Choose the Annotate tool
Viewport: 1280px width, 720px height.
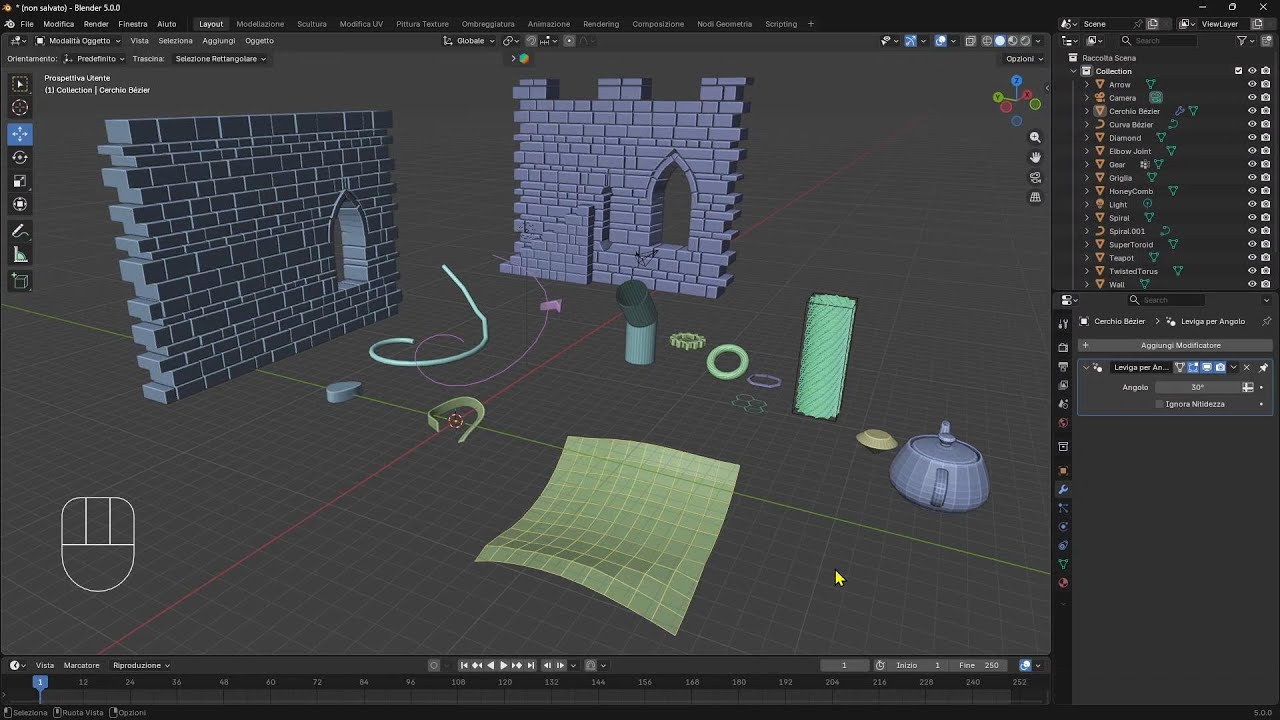coord(20,232)
